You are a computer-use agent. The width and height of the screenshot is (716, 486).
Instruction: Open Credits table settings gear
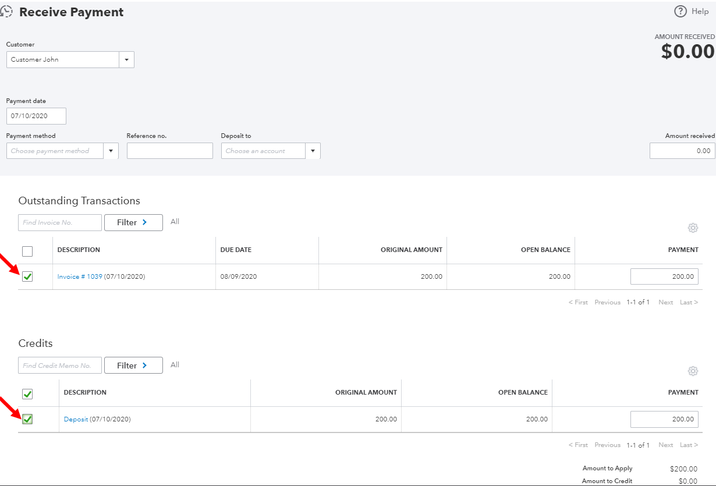[693, 371]
